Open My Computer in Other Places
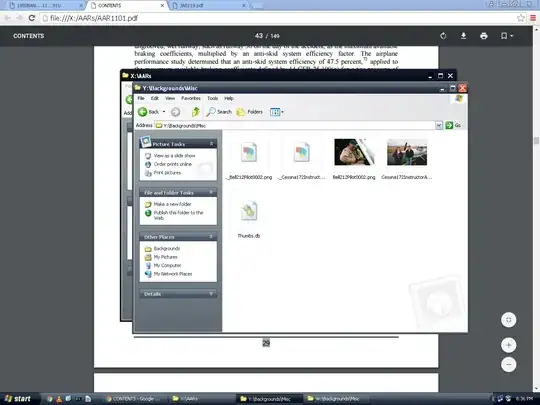 click(167, 266)
